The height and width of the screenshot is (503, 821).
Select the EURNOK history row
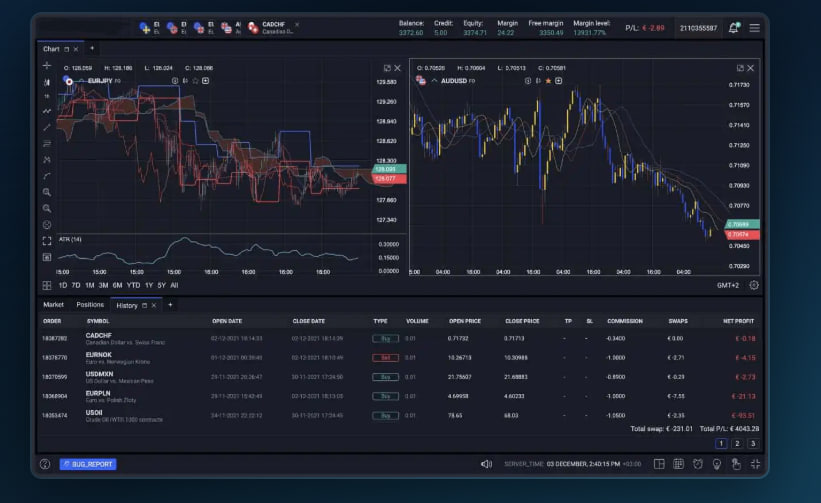399,358
